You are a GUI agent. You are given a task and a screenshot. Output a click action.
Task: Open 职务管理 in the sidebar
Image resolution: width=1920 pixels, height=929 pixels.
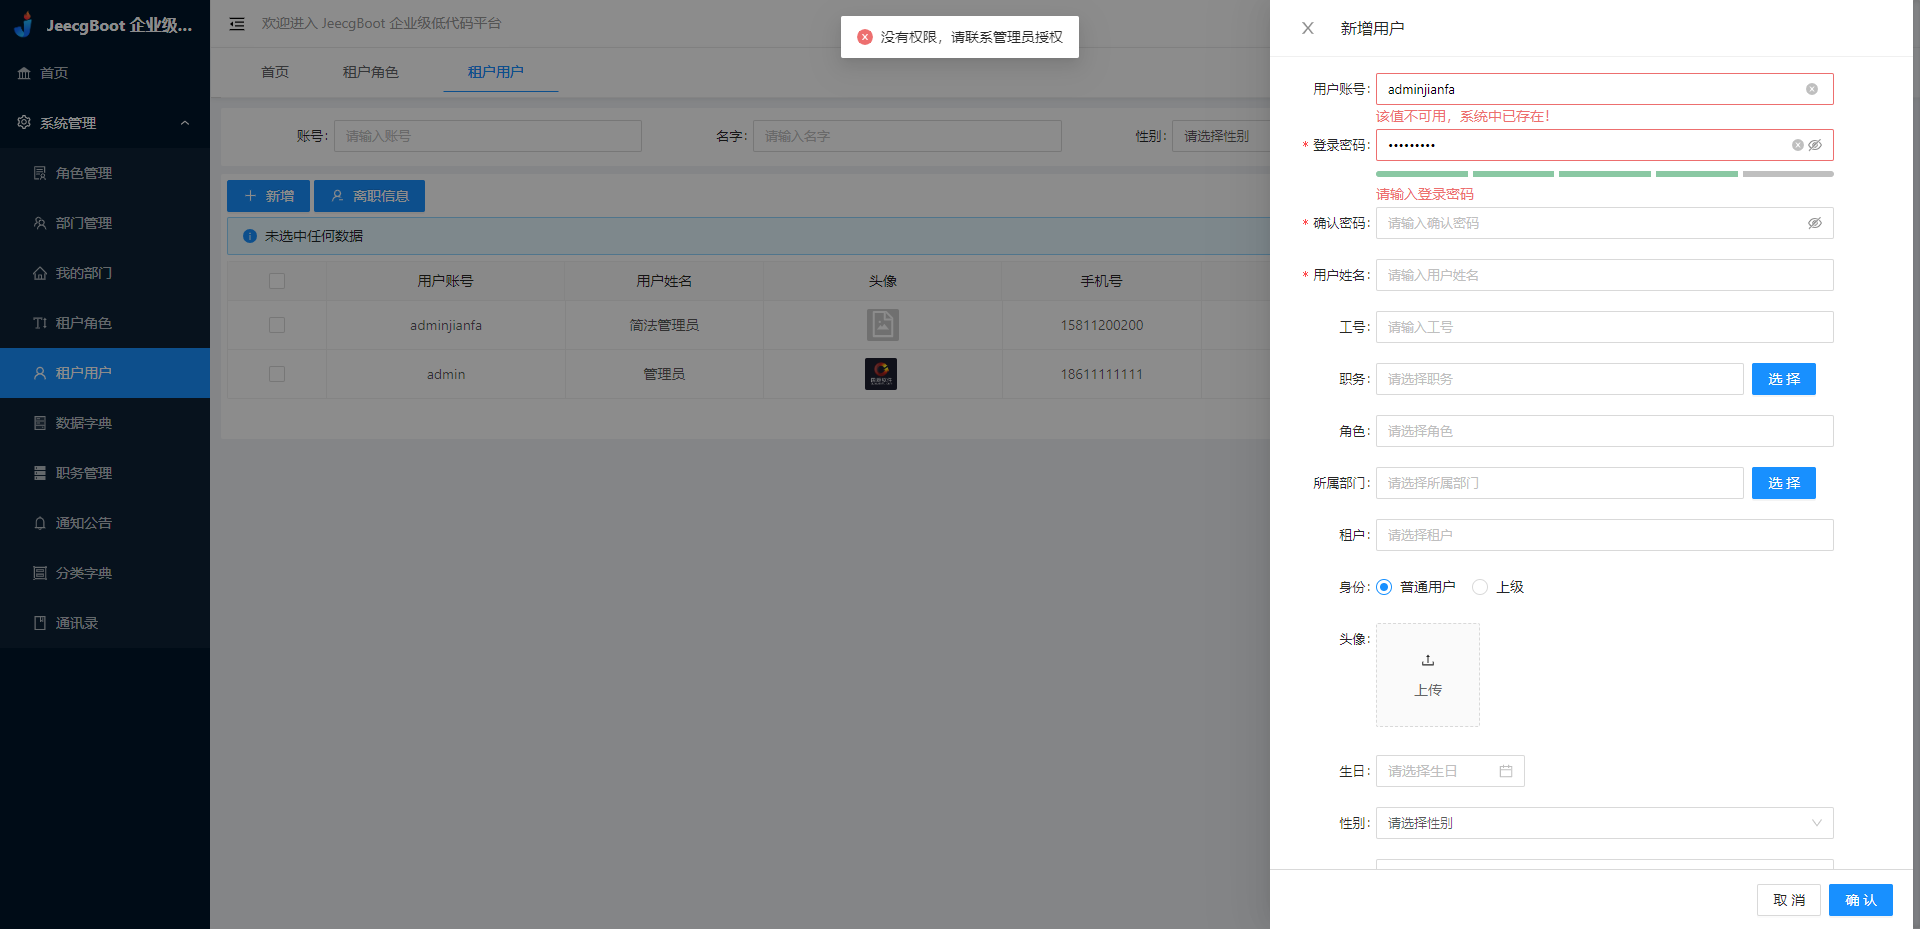click(105, 473)
